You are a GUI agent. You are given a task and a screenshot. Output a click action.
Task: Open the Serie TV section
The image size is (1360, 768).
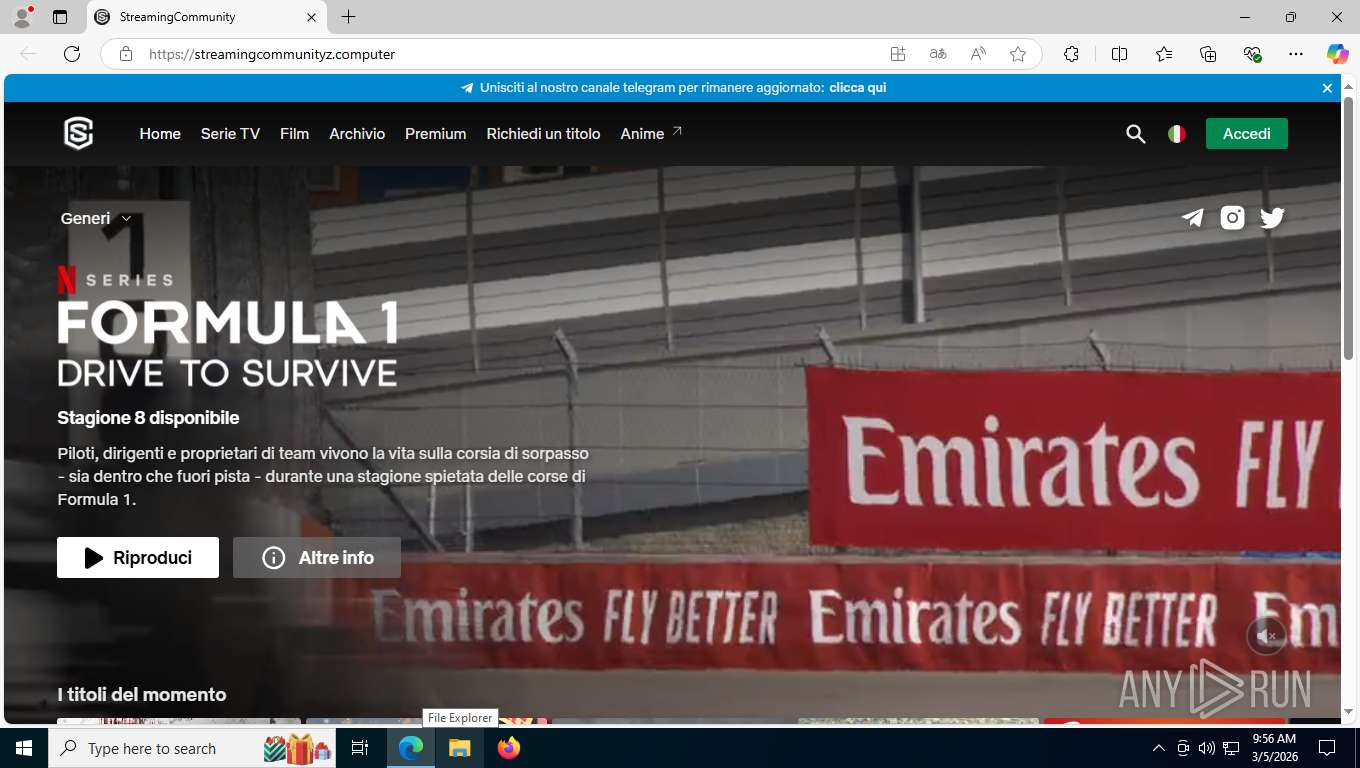click(230, 133)
